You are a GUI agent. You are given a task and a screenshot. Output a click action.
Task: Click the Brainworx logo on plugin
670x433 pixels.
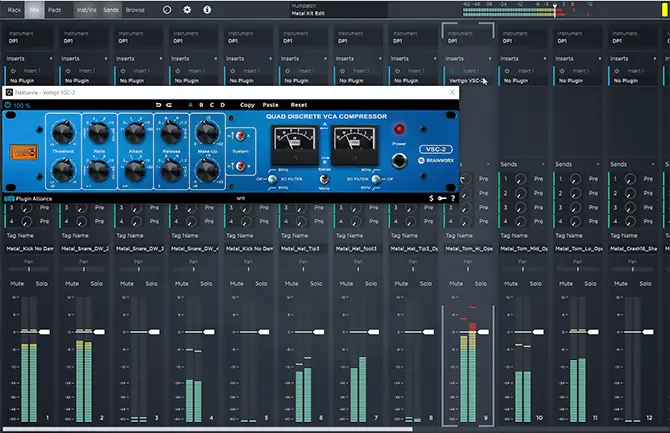click(x=436, y=160)
